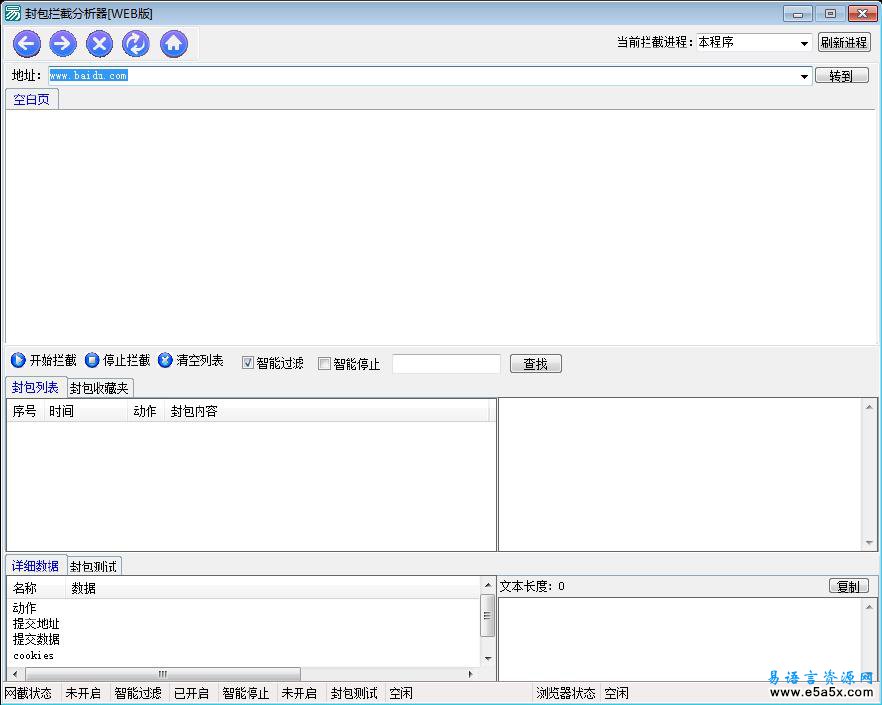The width and height of the screenshot is (882, 705).
Task: Click the packet content pane scroll-up arrow
Action: click(x=869, y=407)
